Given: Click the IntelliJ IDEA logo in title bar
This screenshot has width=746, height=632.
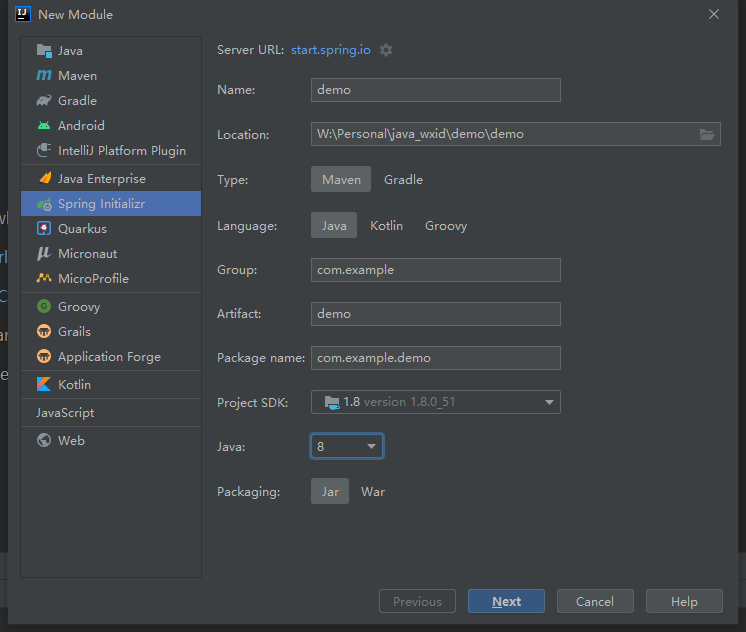Looking at the screenshot, I should click(23, 14).
